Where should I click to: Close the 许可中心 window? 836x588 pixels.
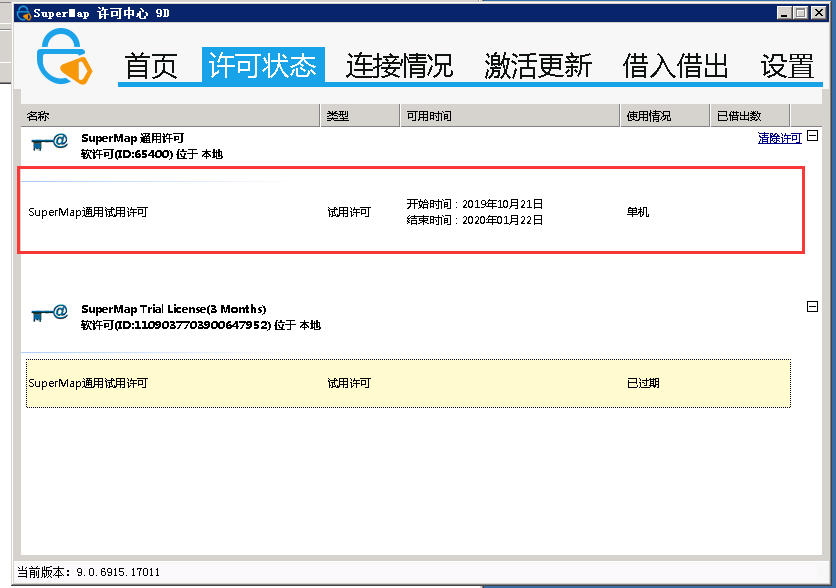(818, 13)
